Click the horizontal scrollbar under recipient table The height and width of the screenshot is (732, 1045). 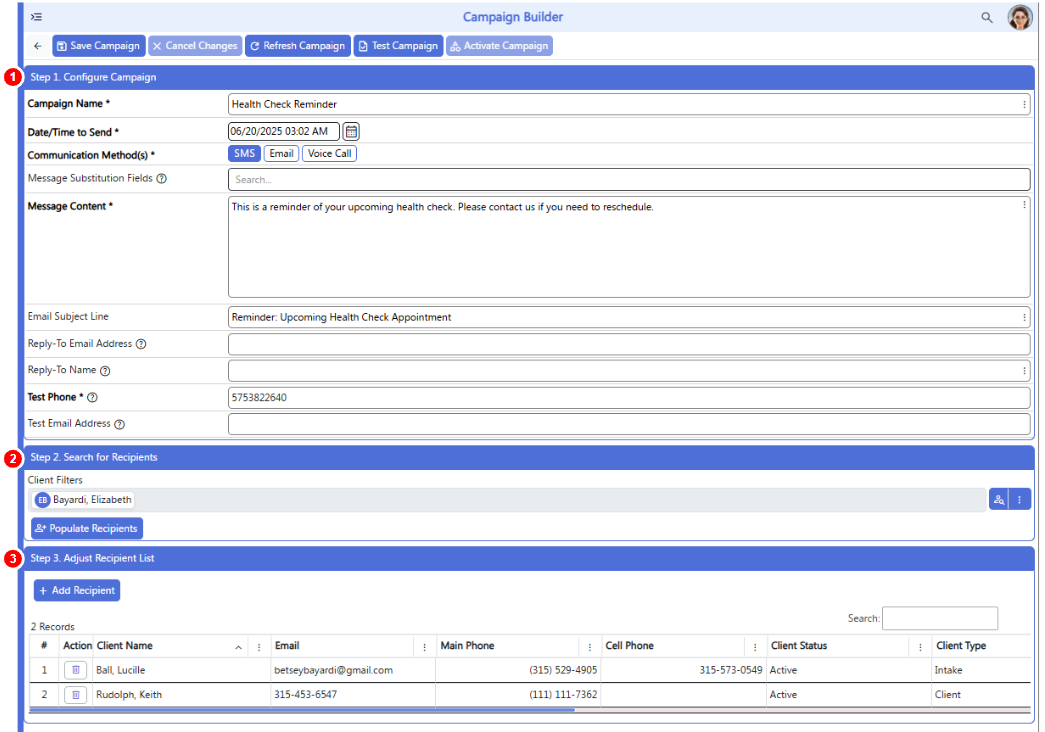coord(302,710)
